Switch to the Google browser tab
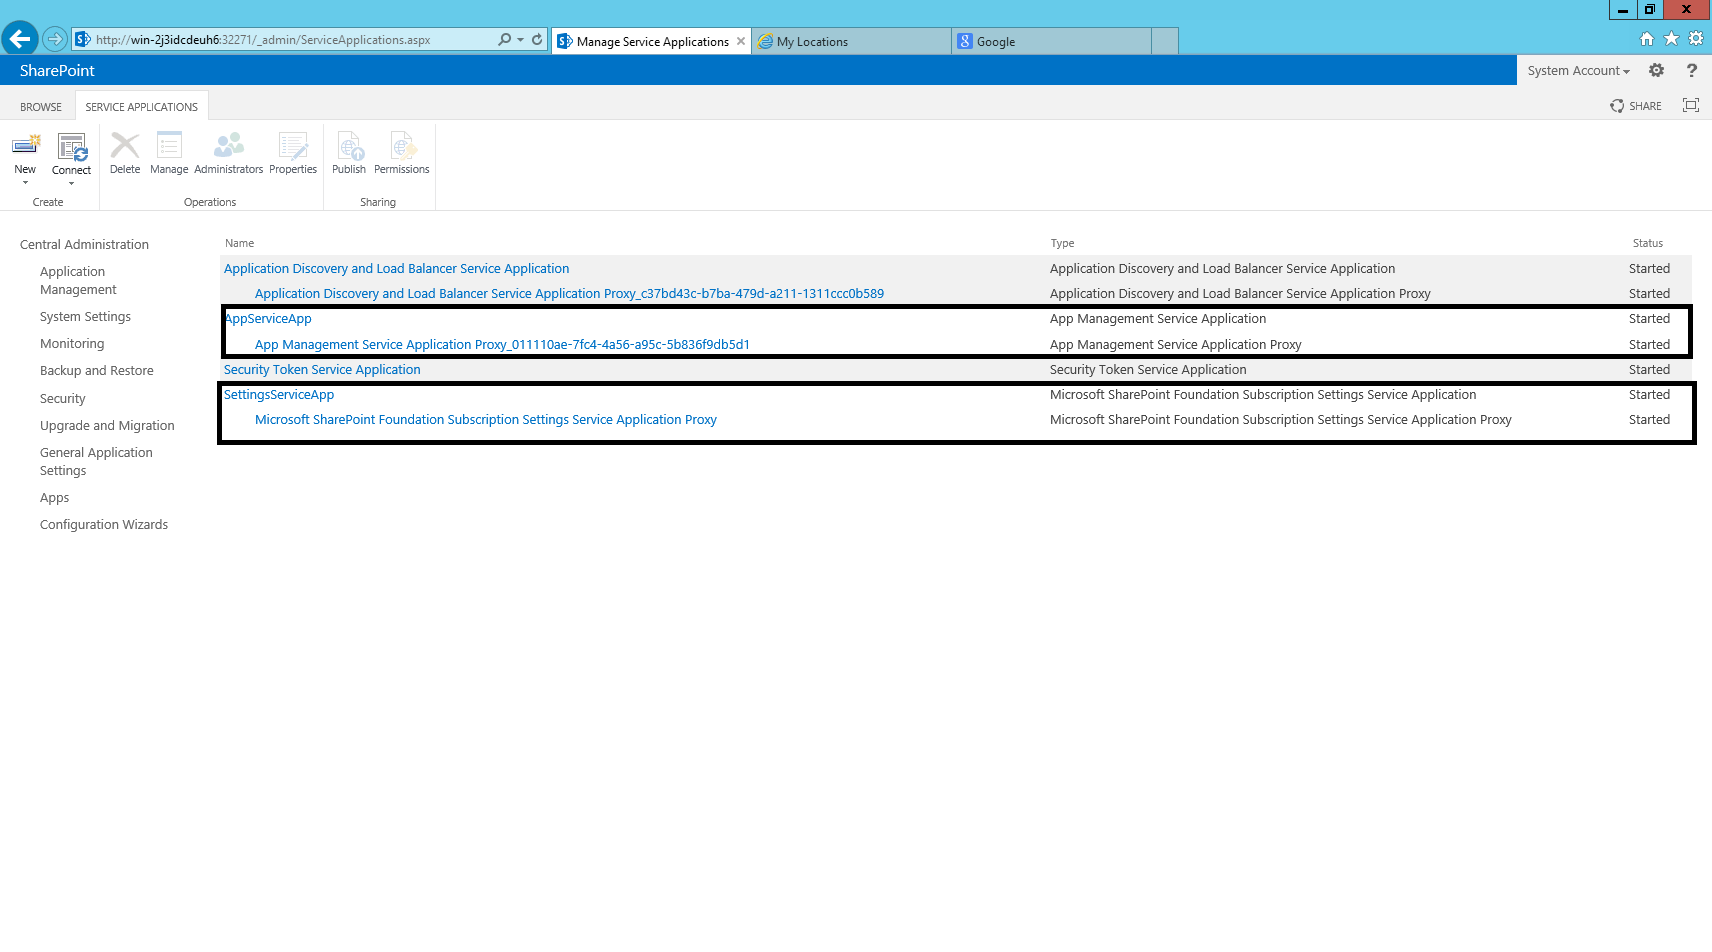Image resolution: width=1712 pixels, height=952 pixels. tap(1052, 41)
